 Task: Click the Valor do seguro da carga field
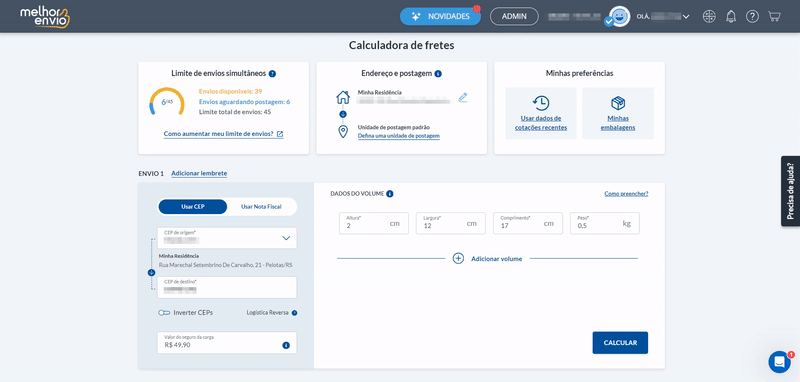227,342
